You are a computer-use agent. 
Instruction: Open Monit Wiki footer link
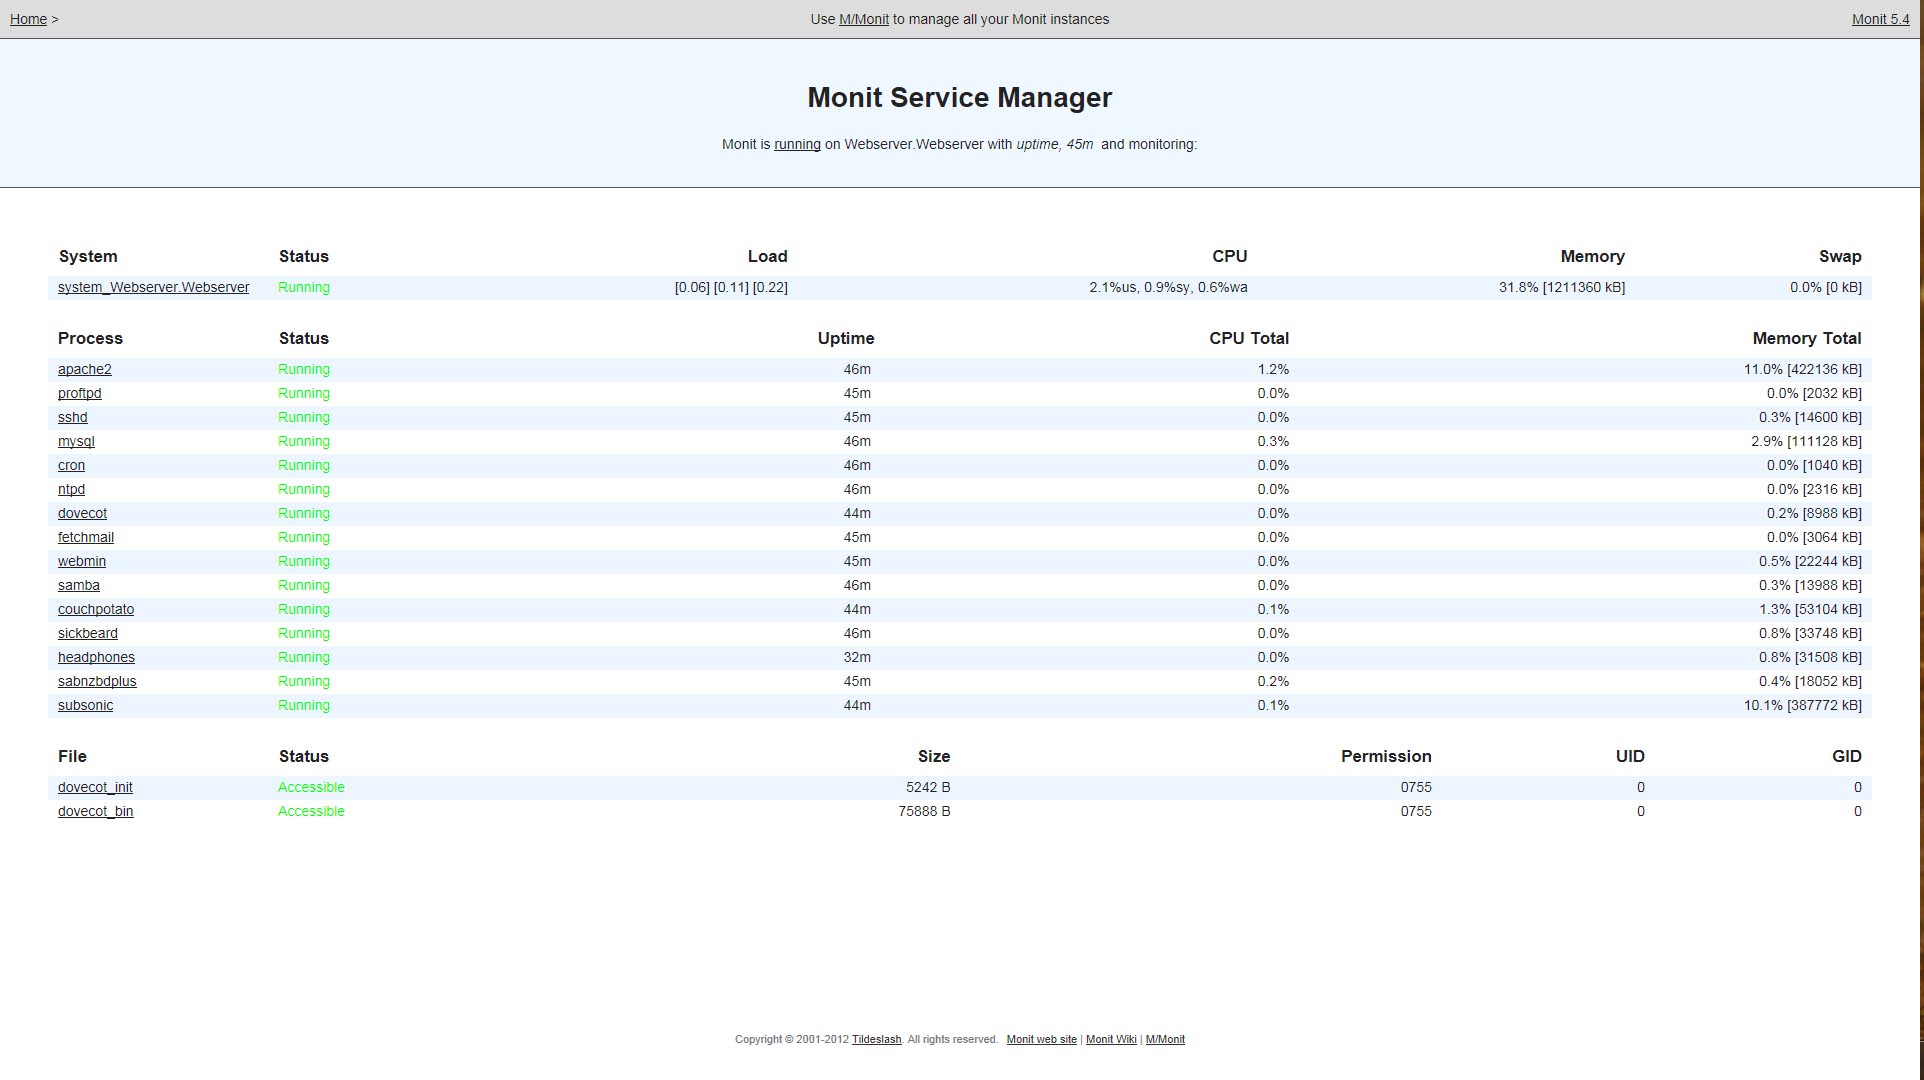(x=1110, y=1039)
